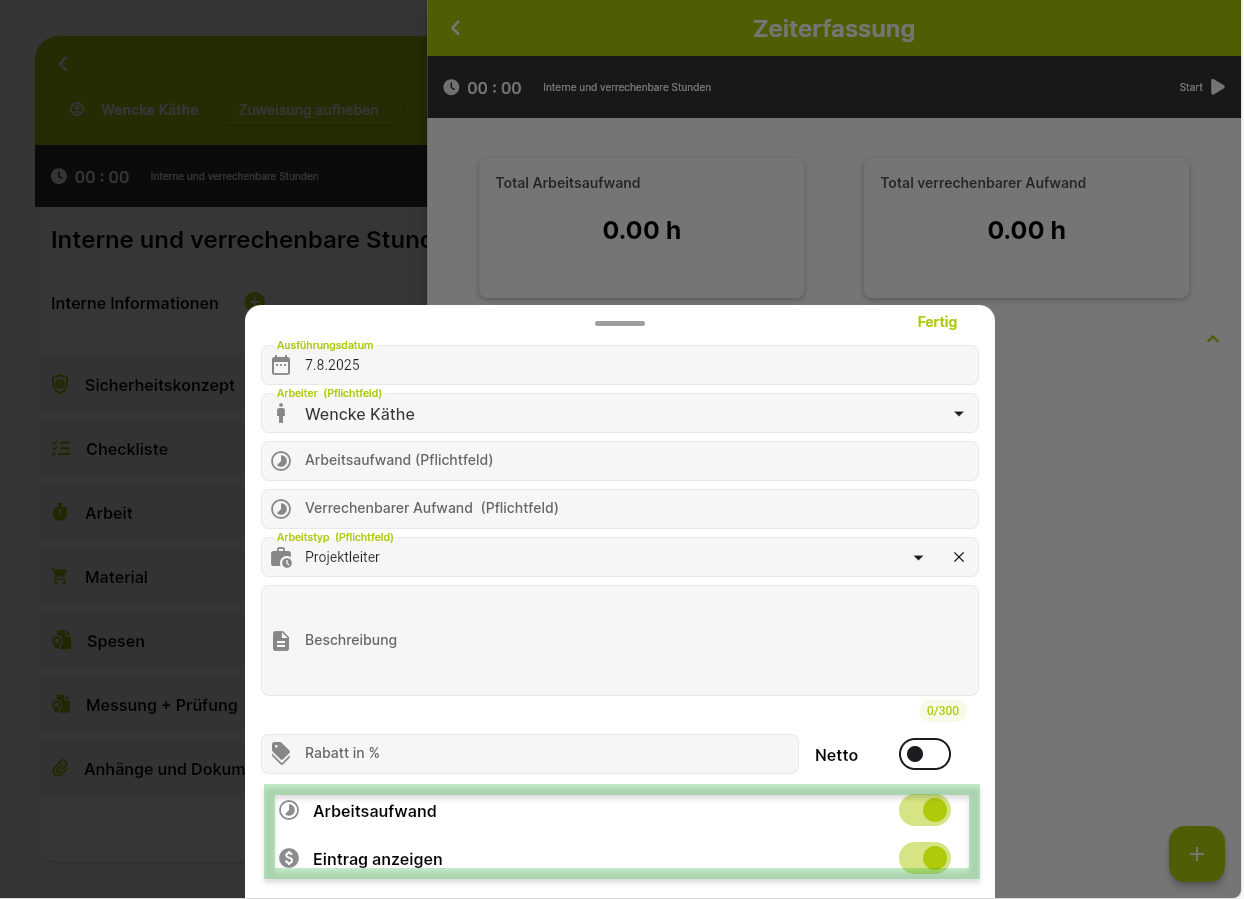
Task: Start the timer with the play icon
Action: tap(1217, 87)
